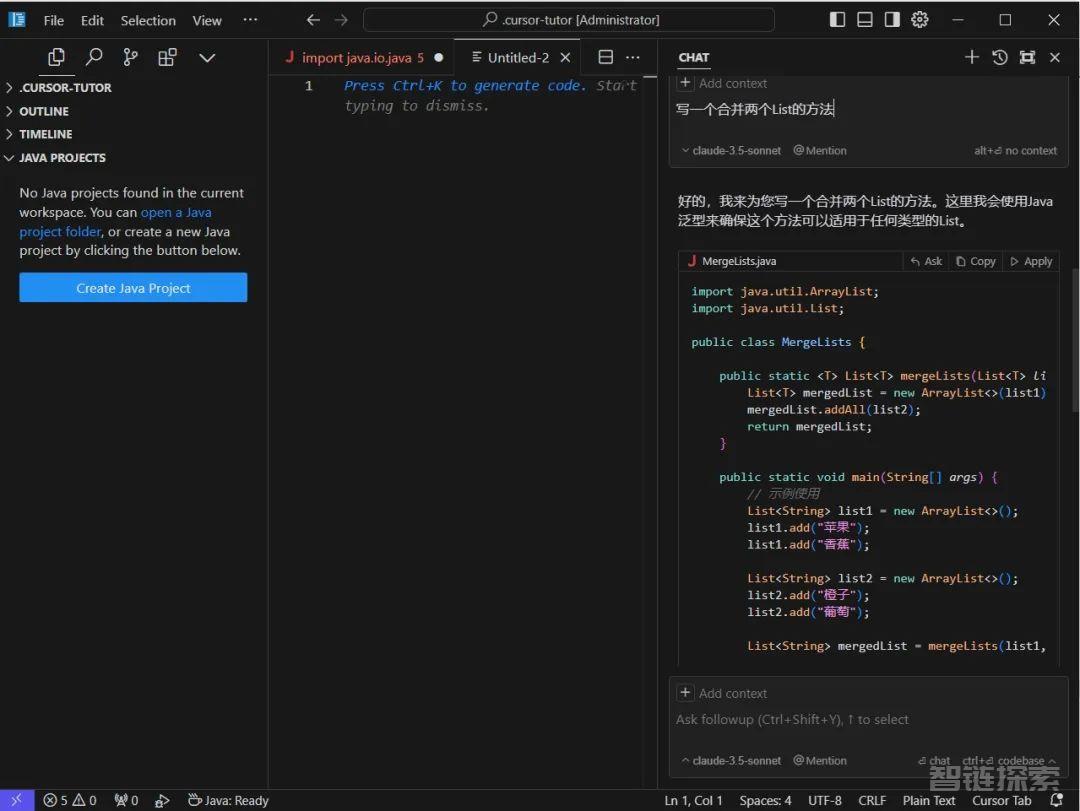The width and height of the screenshot is (1080, 811).
Task: Click Create Java Project button
Action: [133, 288]
